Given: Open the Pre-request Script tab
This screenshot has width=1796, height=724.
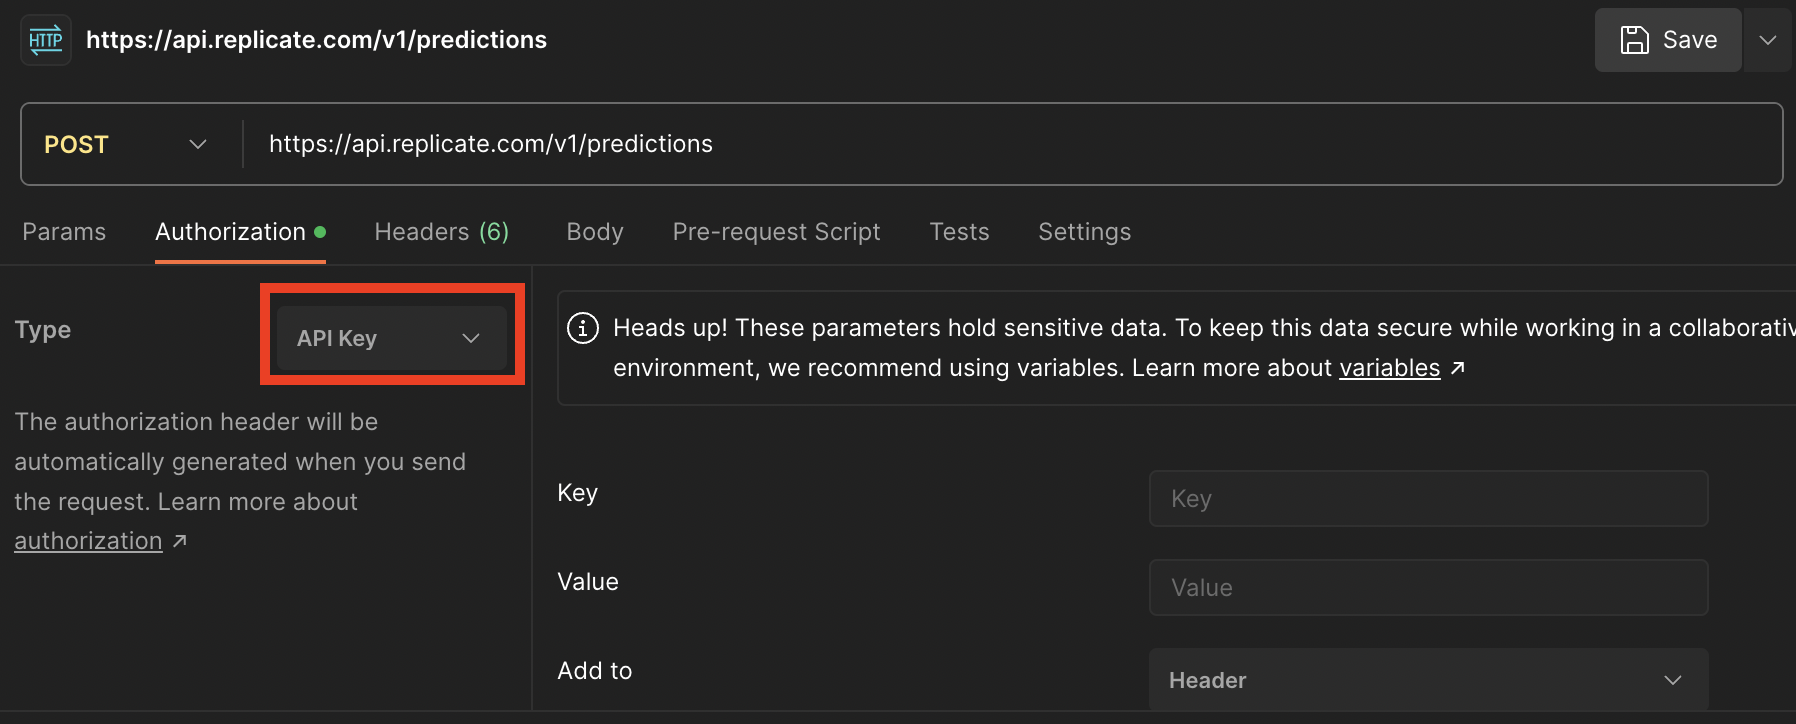Looking at the screenshot, I should (x=776, y=232).
